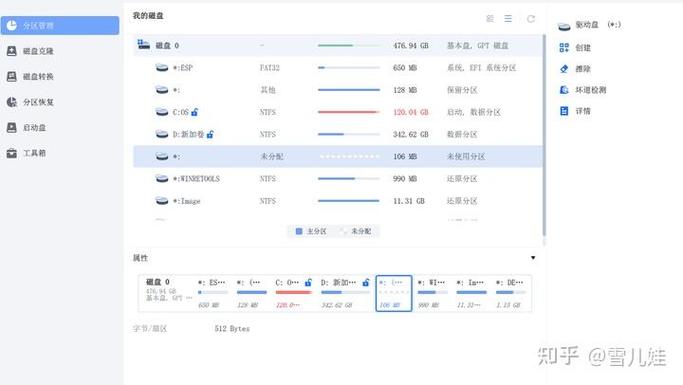Click the 创建 action label

point(583,47)
